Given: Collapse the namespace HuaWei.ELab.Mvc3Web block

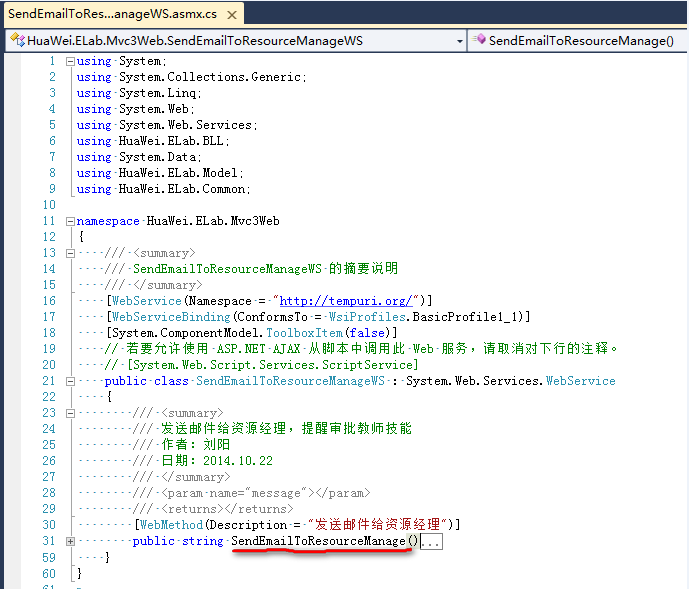Looking at the screenshot, I should pos(70,222).
